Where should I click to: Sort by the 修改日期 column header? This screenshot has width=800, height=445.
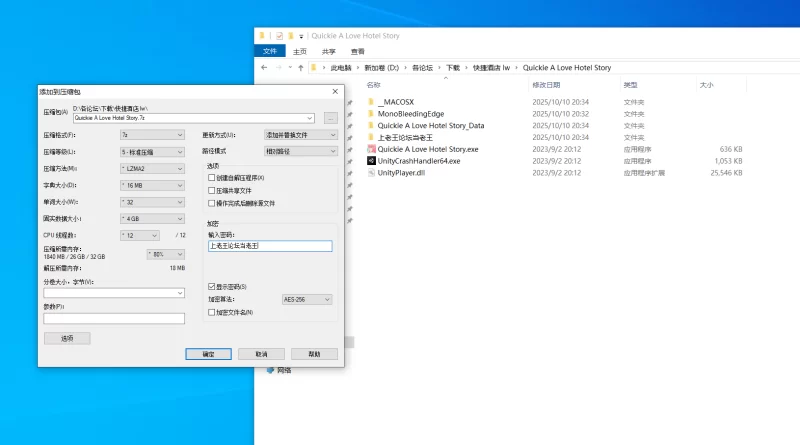(546, 85)
